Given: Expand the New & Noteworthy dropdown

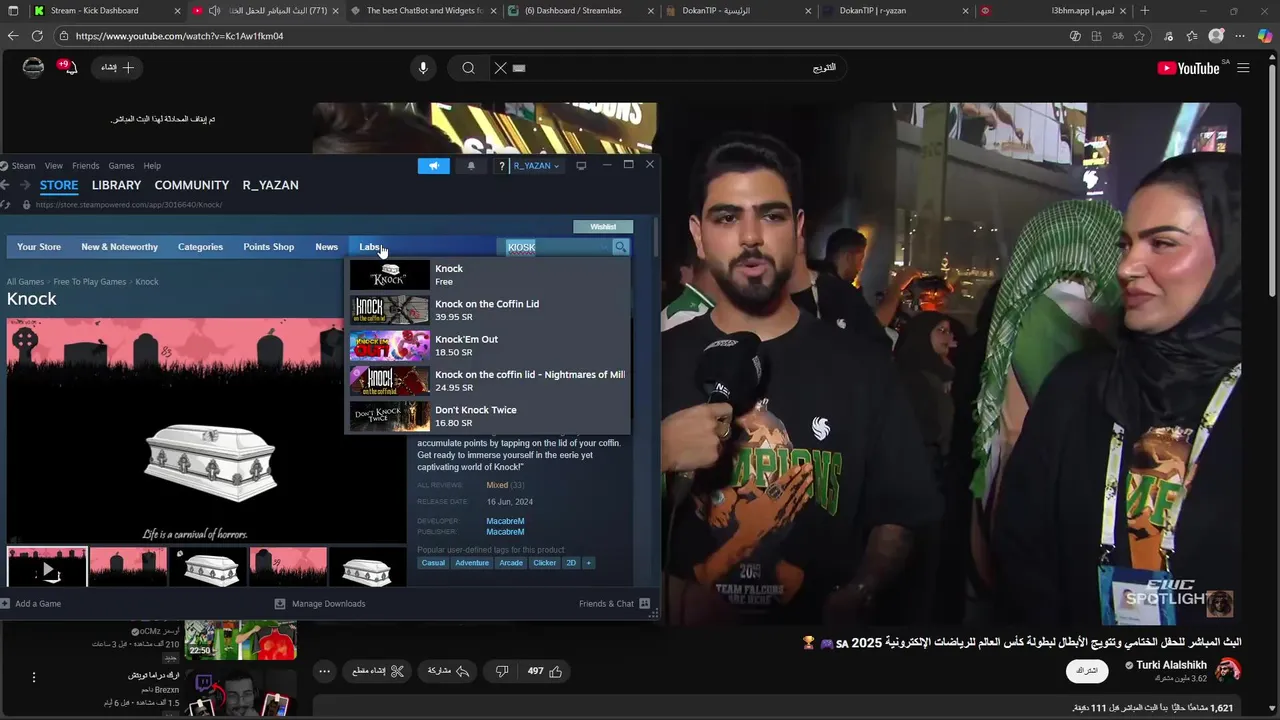Looking at the screenshot, I should [x=119, y=247].
